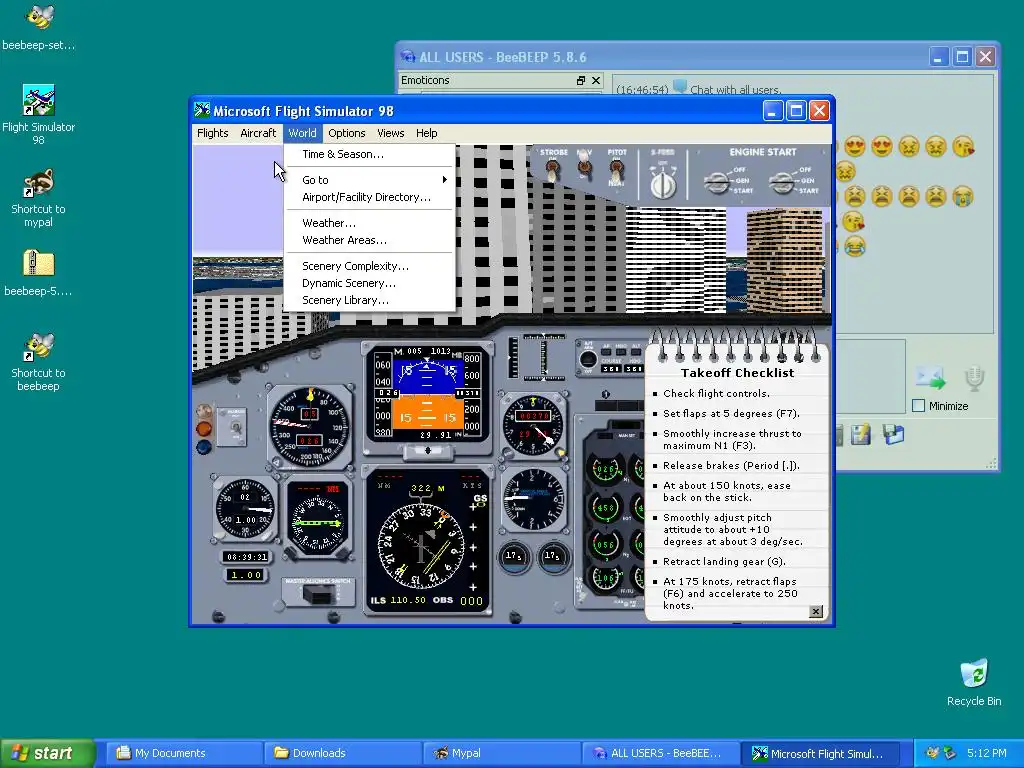Screen dimensions: 1024x768
Task: Click the save-chat floppy with pencil icon in BeeBEEP
Action: tap(861, 434)
